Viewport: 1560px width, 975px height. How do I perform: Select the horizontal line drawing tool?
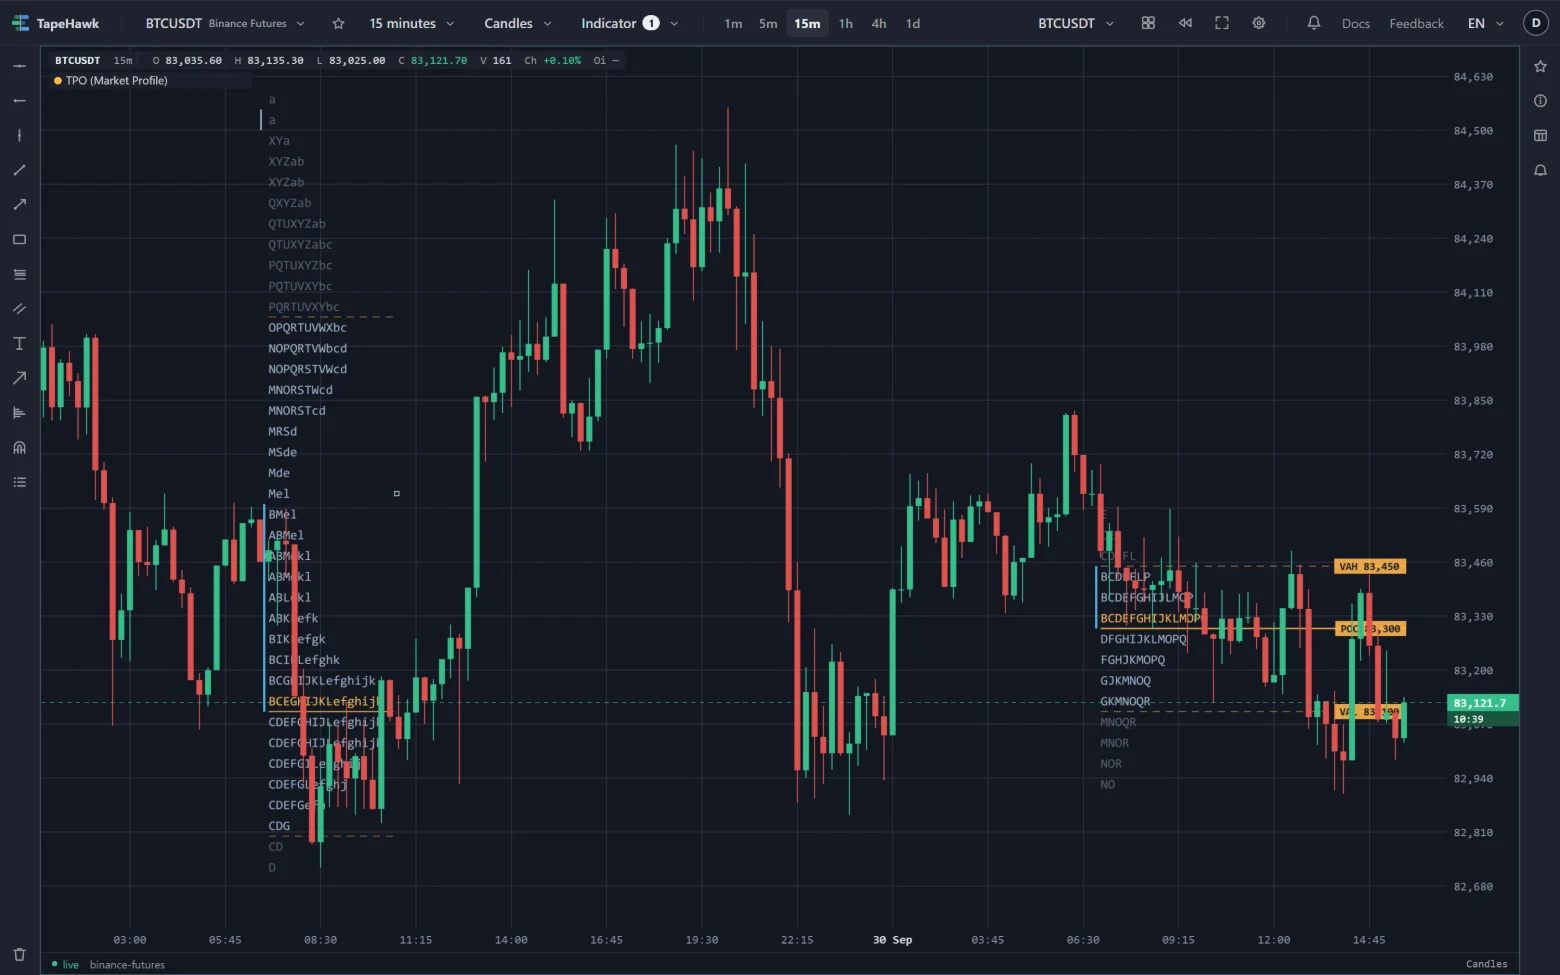[x=19, y=66]
